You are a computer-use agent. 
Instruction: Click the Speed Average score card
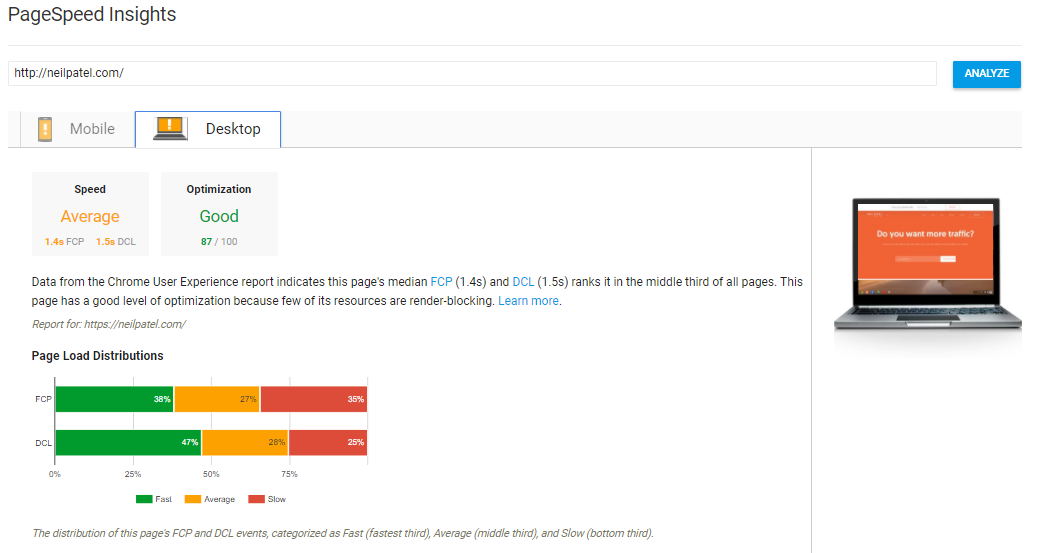(x=90, y=214)
